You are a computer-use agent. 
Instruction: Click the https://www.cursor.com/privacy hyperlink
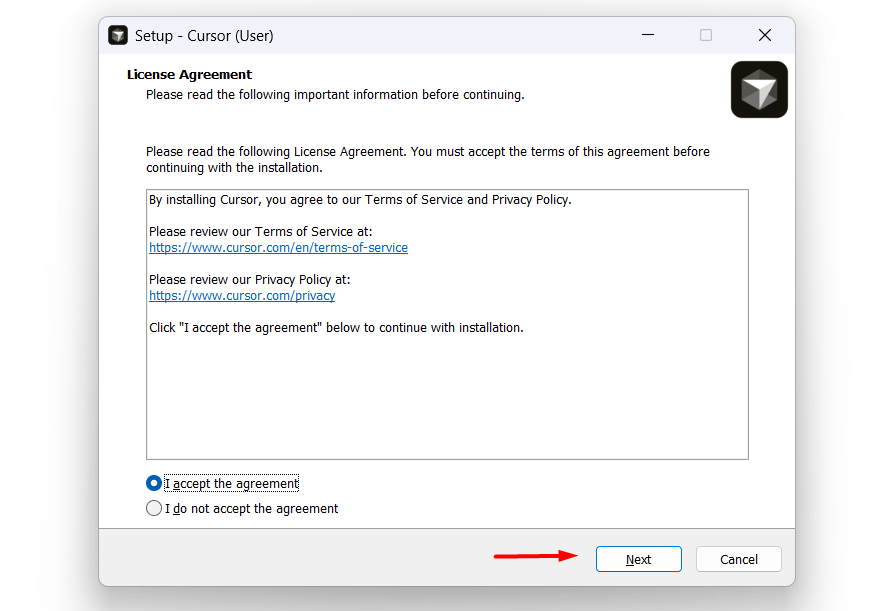pyautogui.click(x=242, y=295)
